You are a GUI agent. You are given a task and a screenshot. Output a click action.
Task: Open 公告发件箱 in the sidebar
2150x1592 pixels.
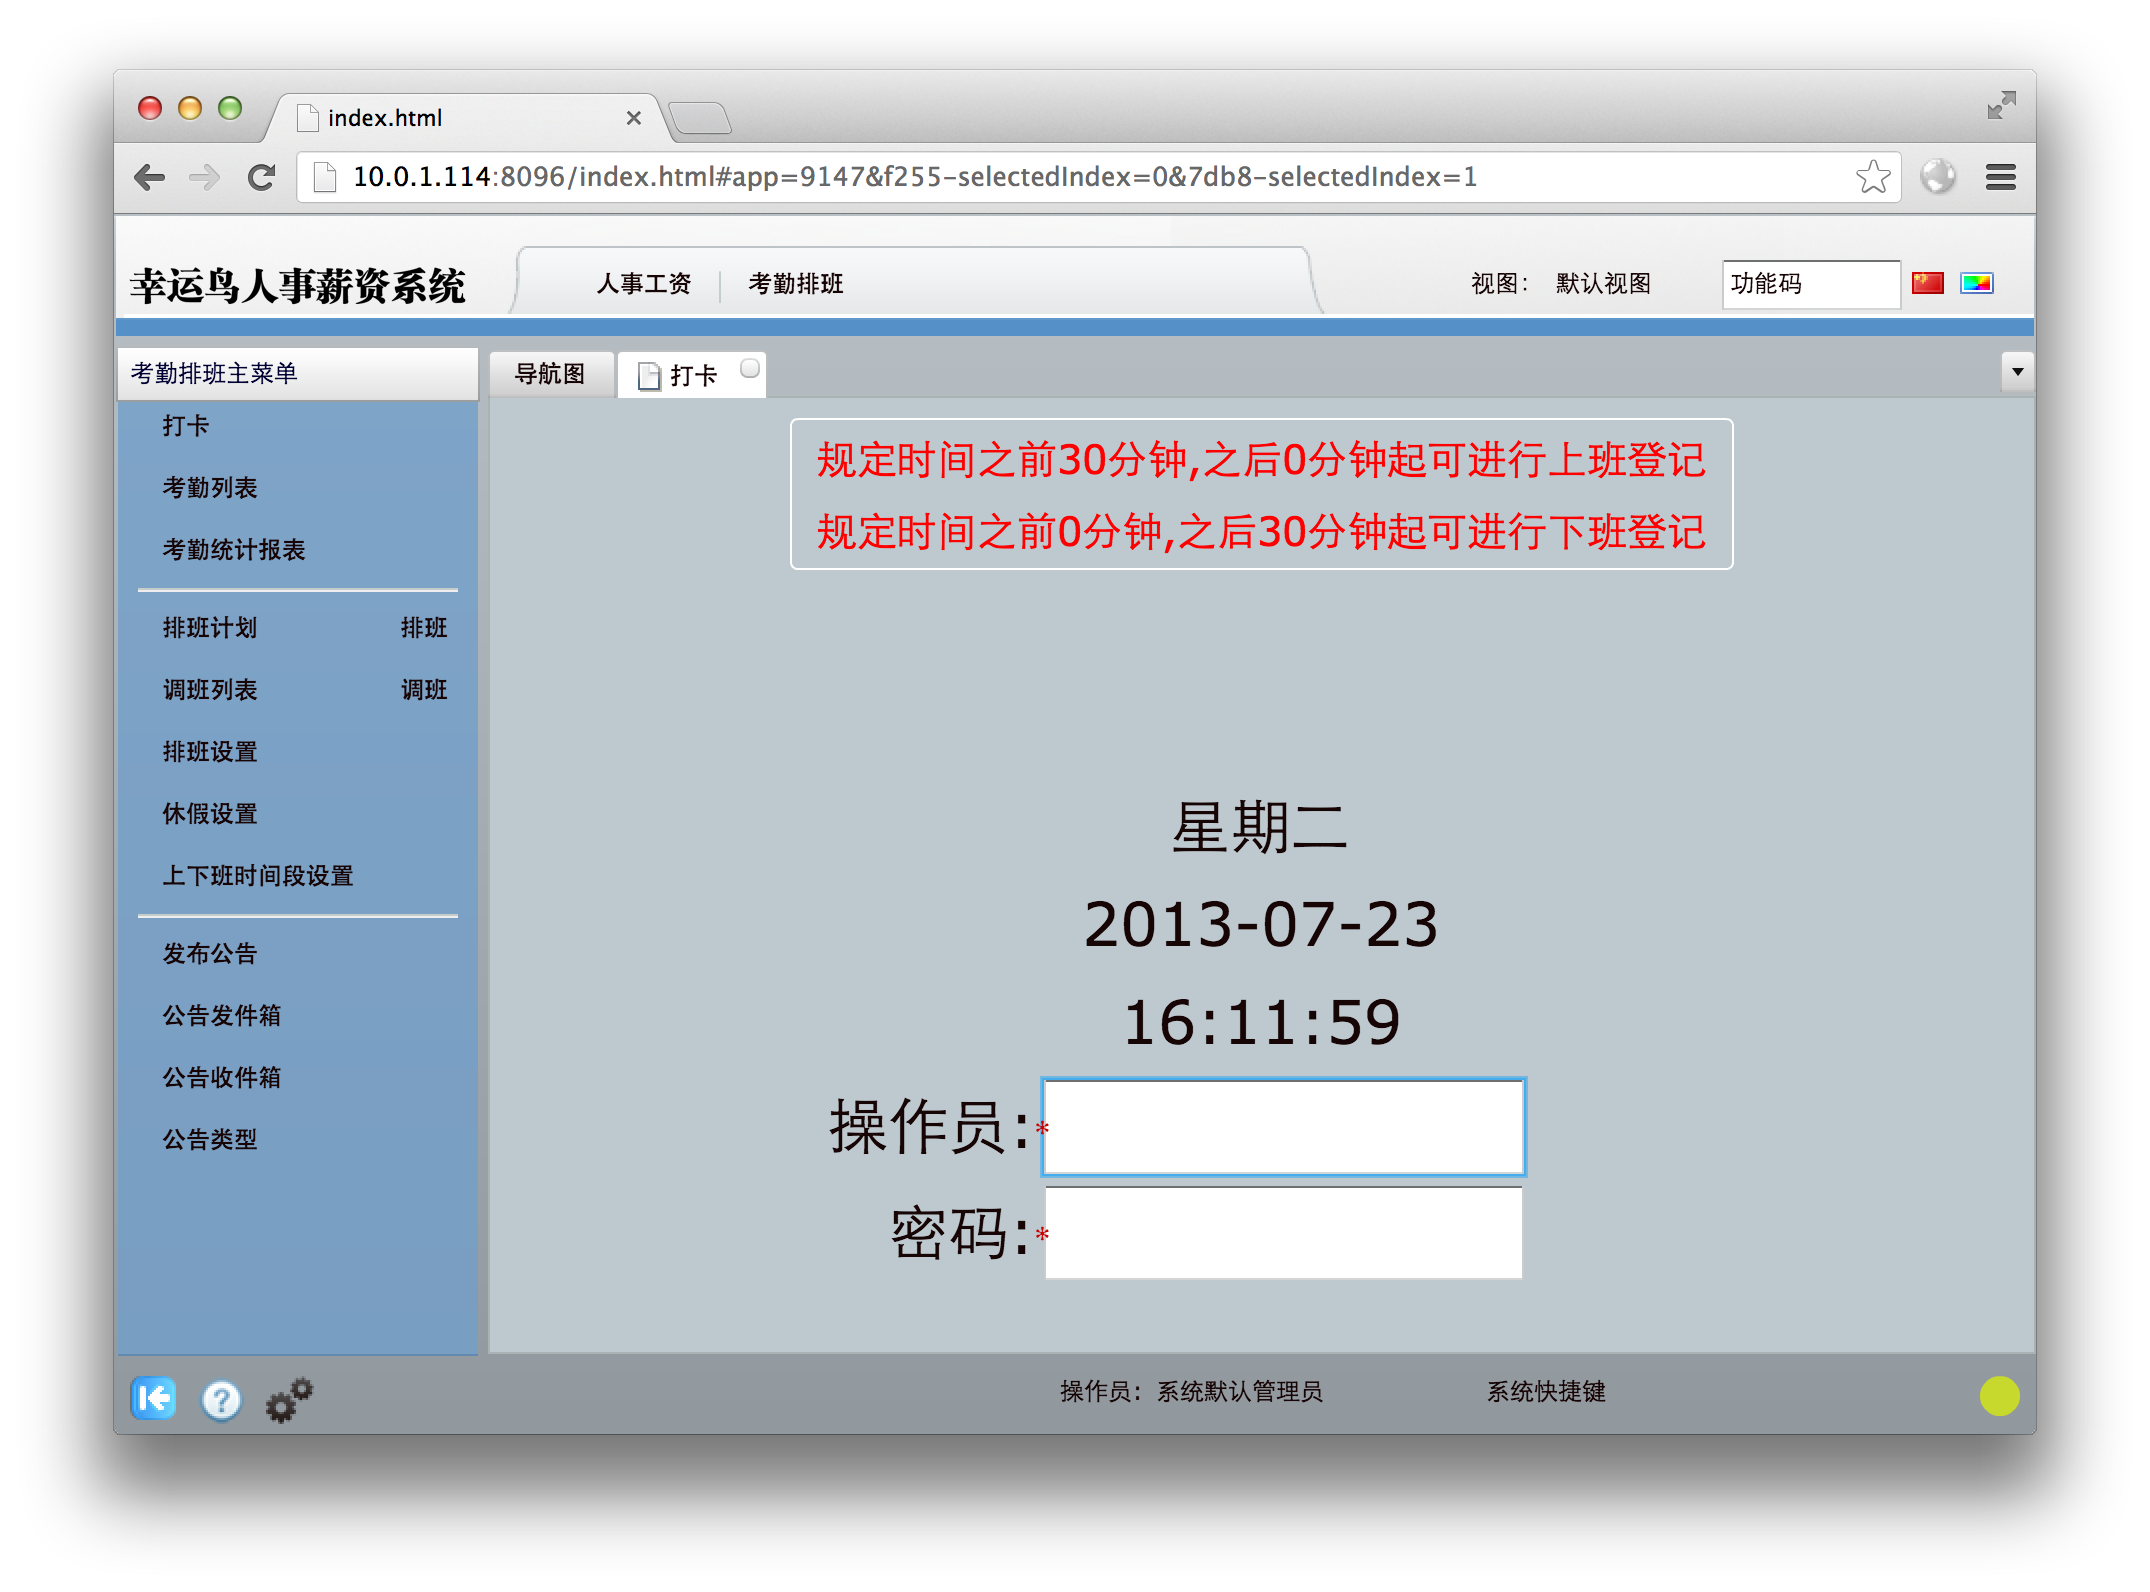tap(222, 1016)
